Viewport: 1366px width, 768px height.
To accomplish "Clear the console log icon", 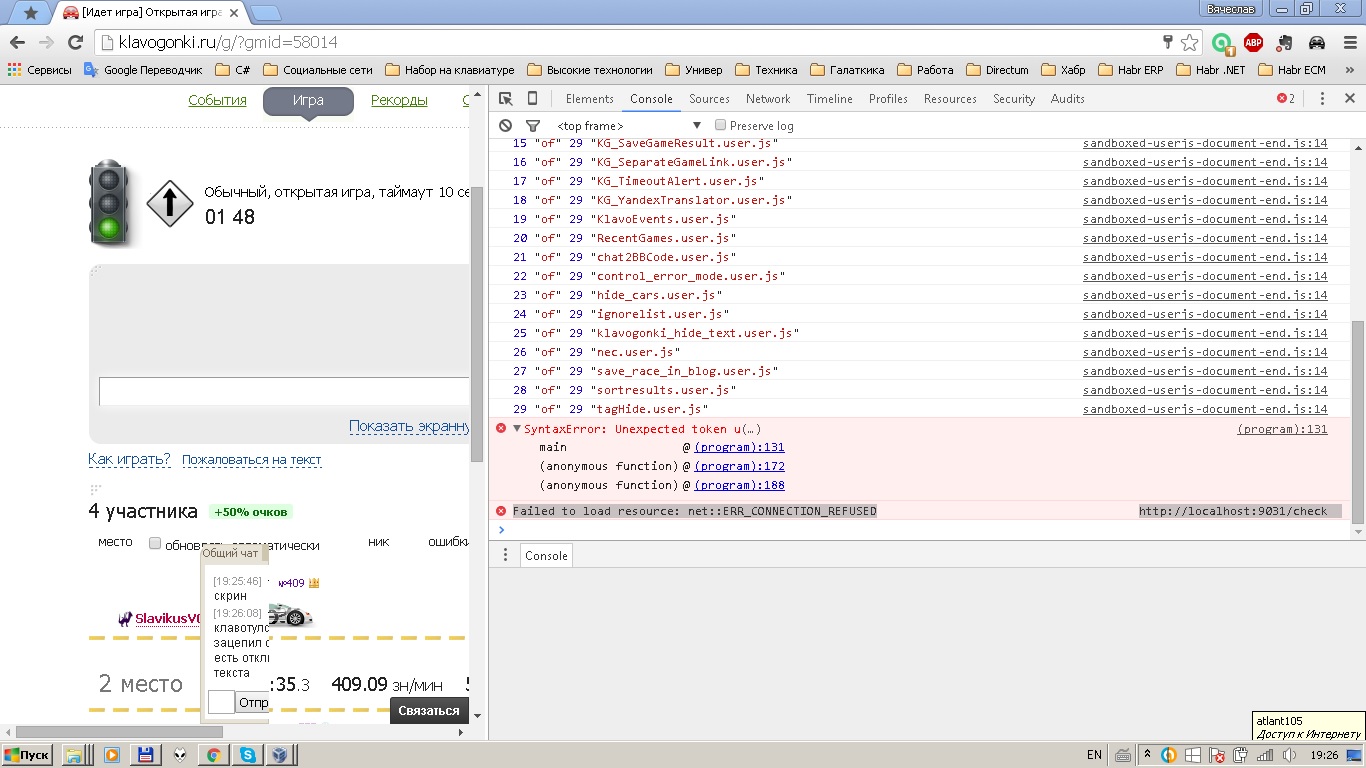I will pyautogui.click(x=505, y=126).
